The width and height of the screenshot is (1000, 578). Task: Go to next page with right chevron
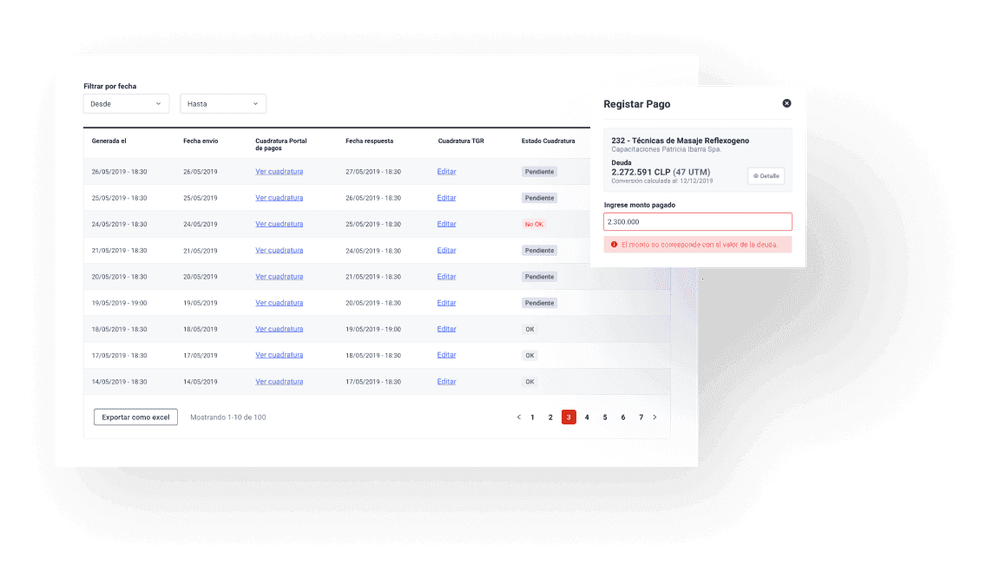point(655,417)
